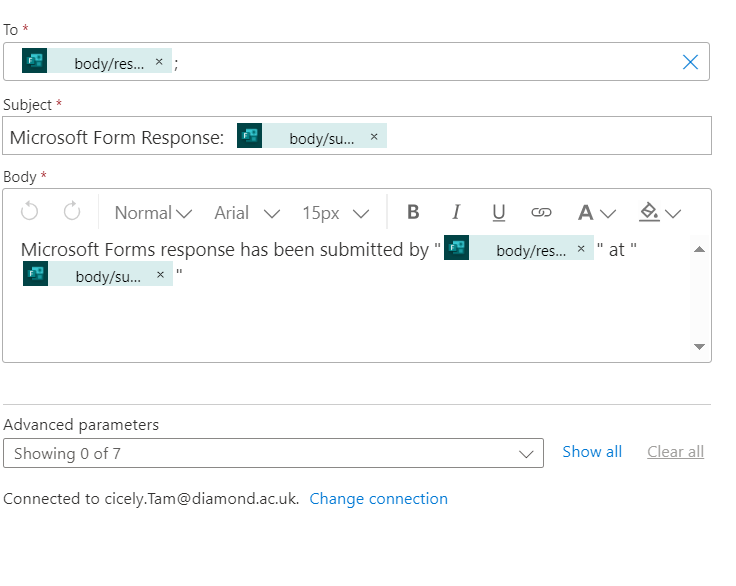
Task: Toggle Underline formatting in Body editor
Action: coord(498,212)
